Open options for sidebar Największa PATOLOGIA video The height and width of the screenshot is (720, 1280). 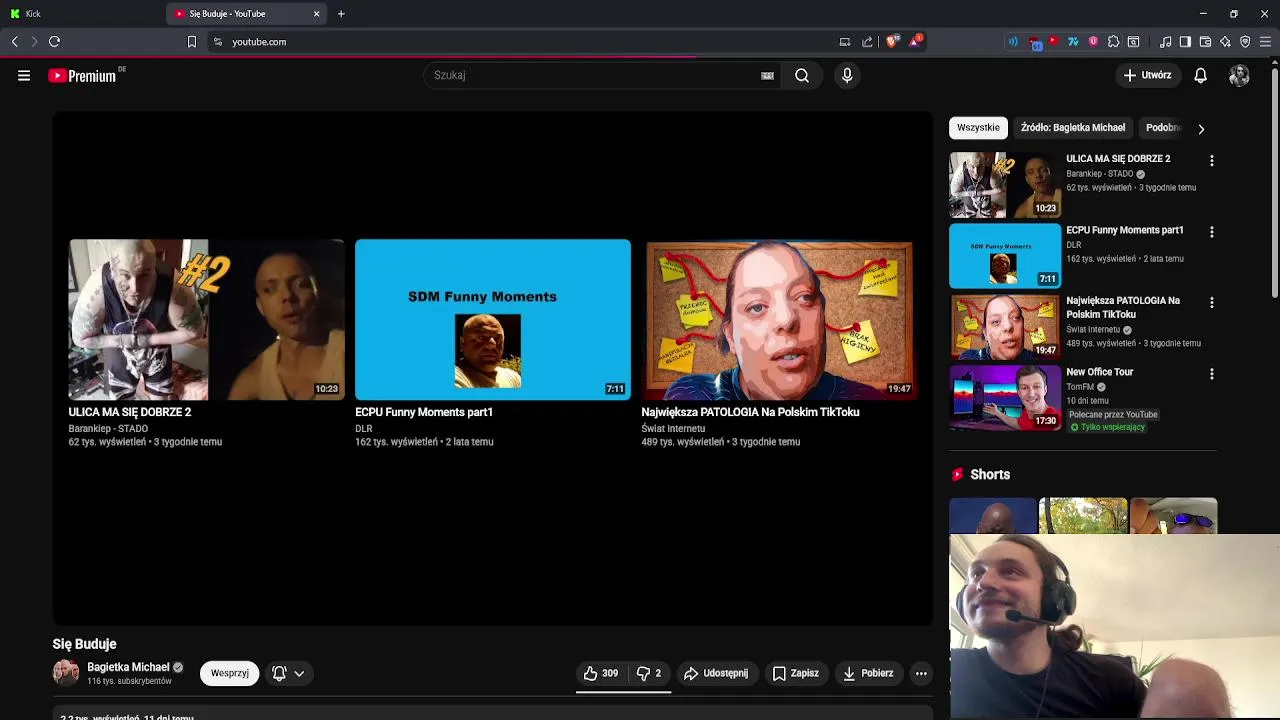point(1211,302)
